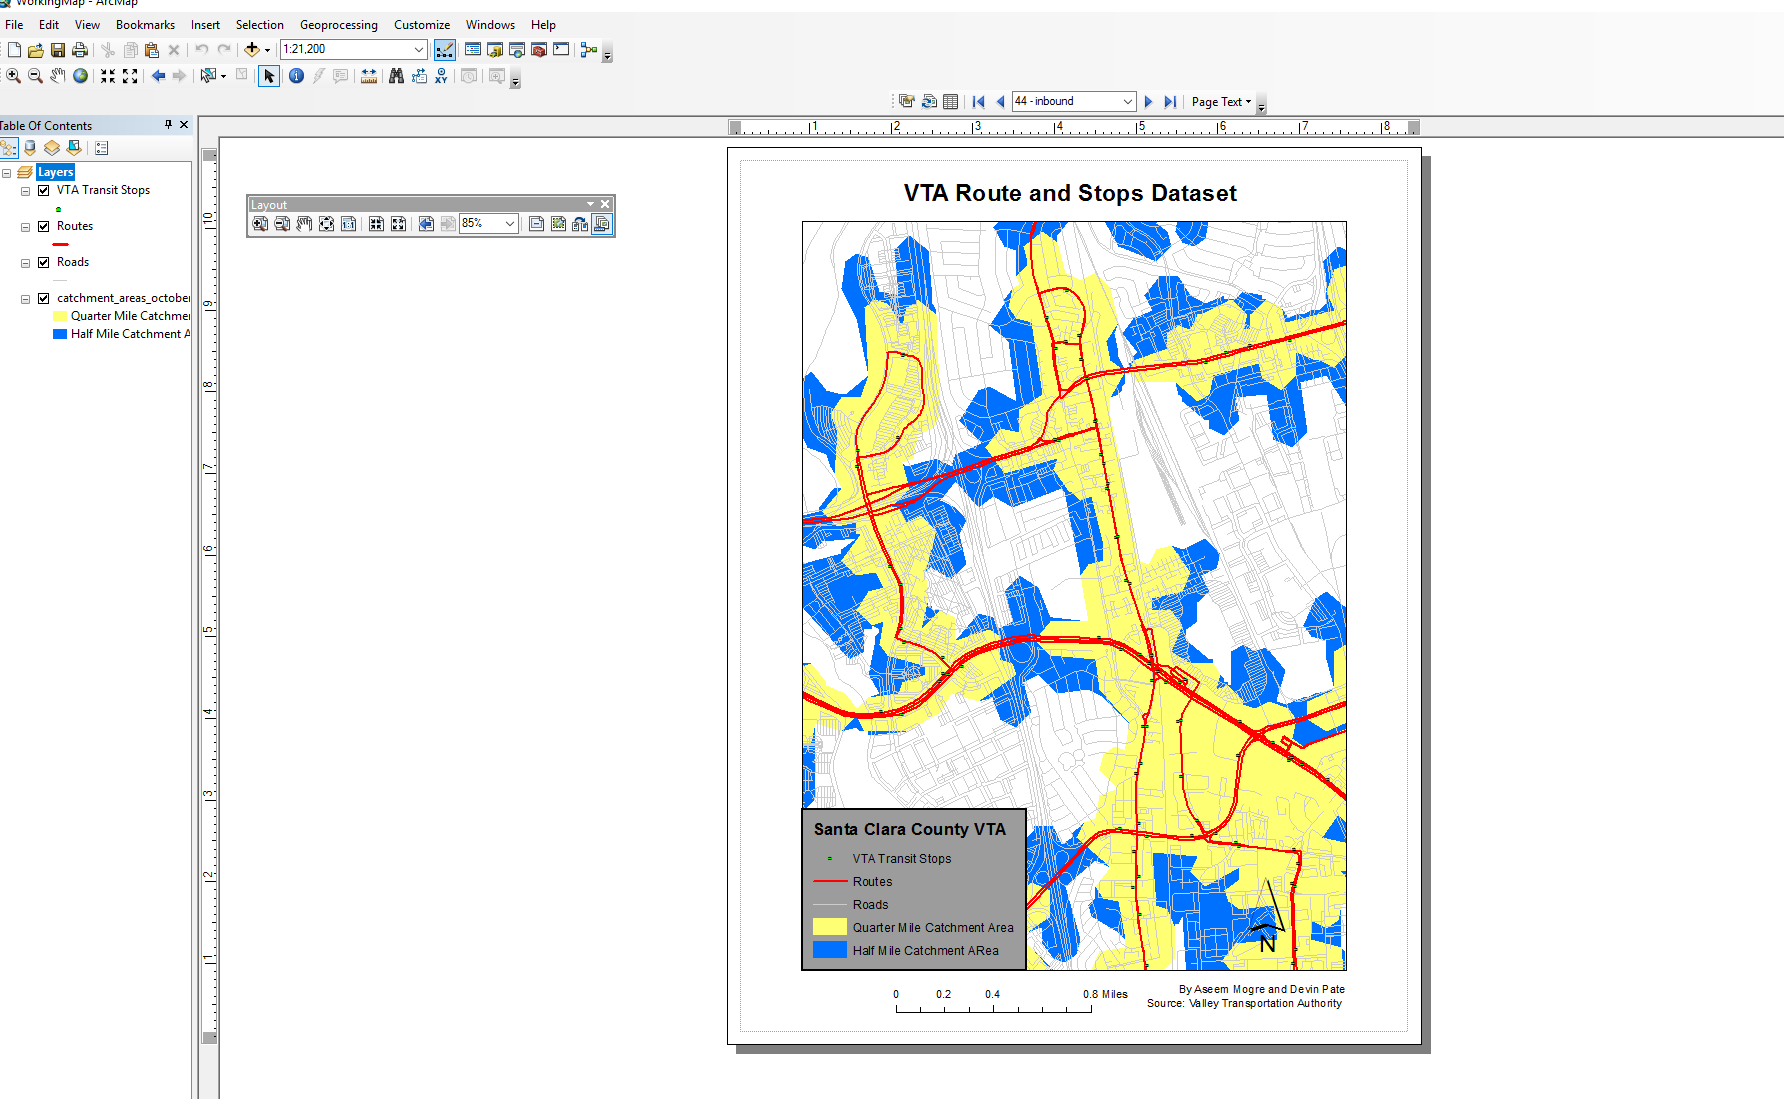Select the Santa Clara County VTA legend
Image resolution: width=1784 pixels, height=1099 pixels.
914,889
